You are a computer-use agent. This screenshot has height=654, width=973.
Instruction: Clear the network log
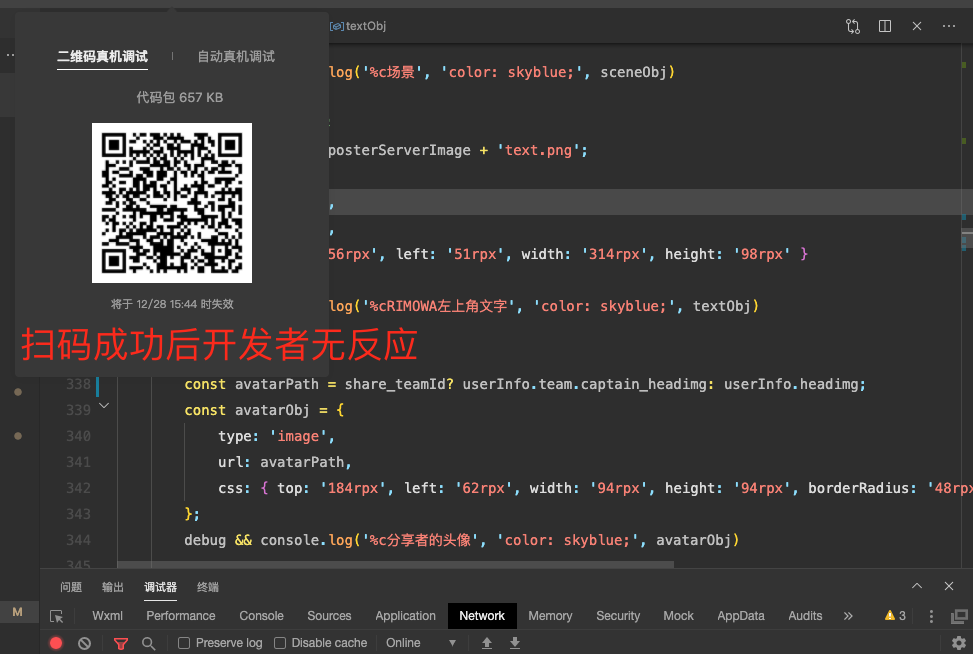[x=84, y=643]
